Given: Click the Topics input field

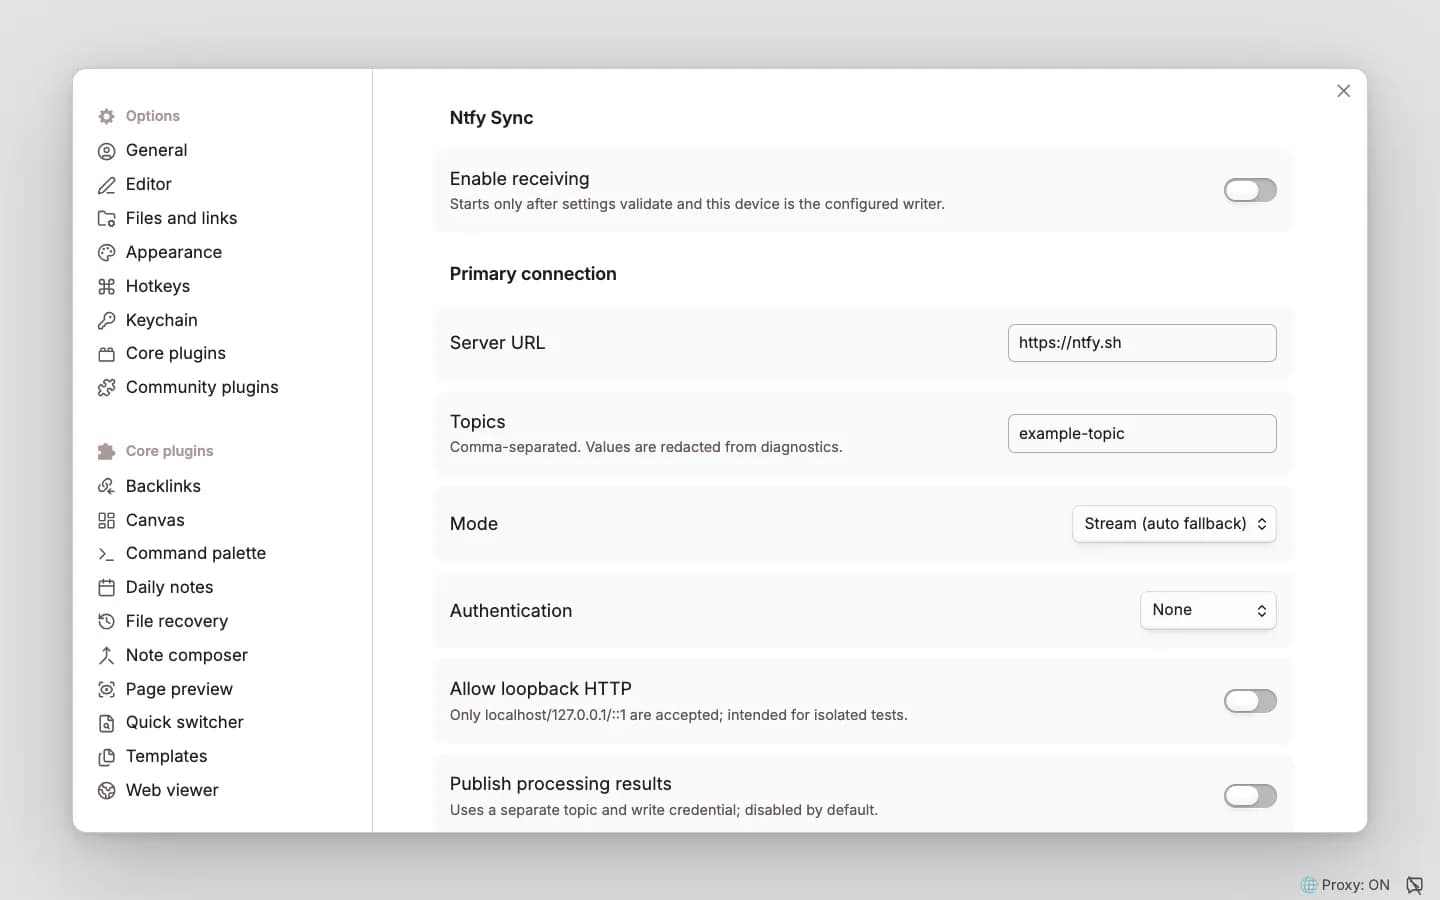Looking at the screenshot, I should coord(1142,434).
